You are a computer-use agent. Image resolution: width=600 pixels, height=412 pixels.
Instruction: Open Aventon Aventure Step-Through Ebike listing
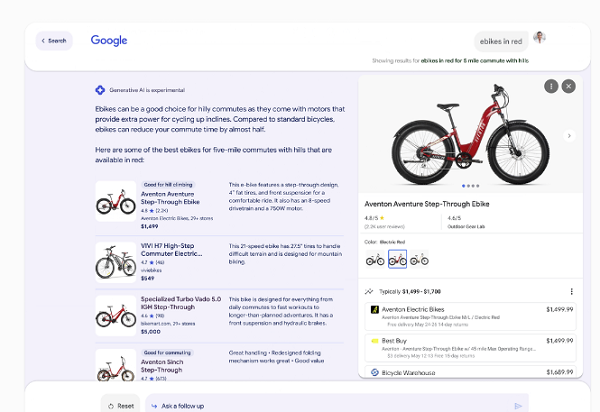(x=170, y=200)
